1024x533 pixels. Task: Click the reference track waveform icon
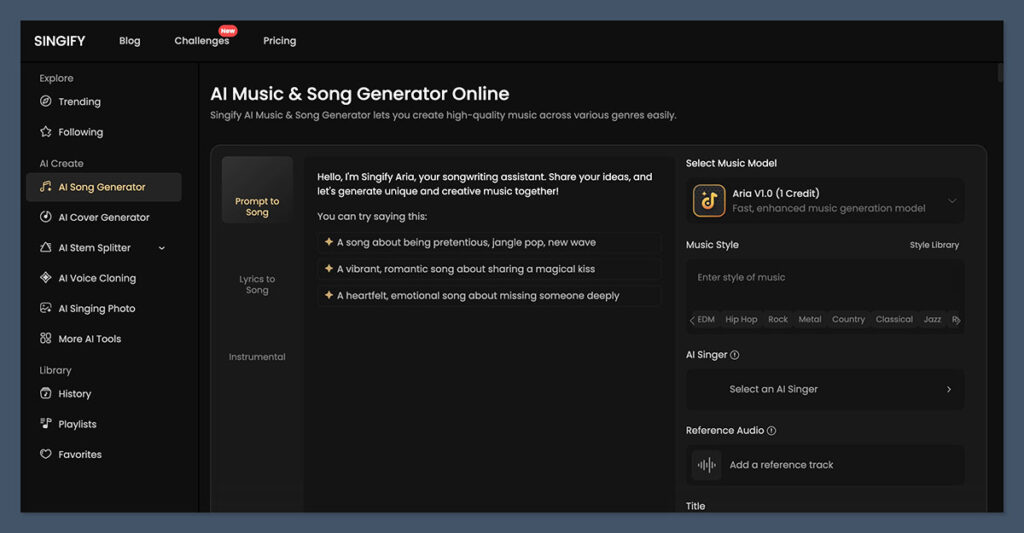tap(707, 465)
